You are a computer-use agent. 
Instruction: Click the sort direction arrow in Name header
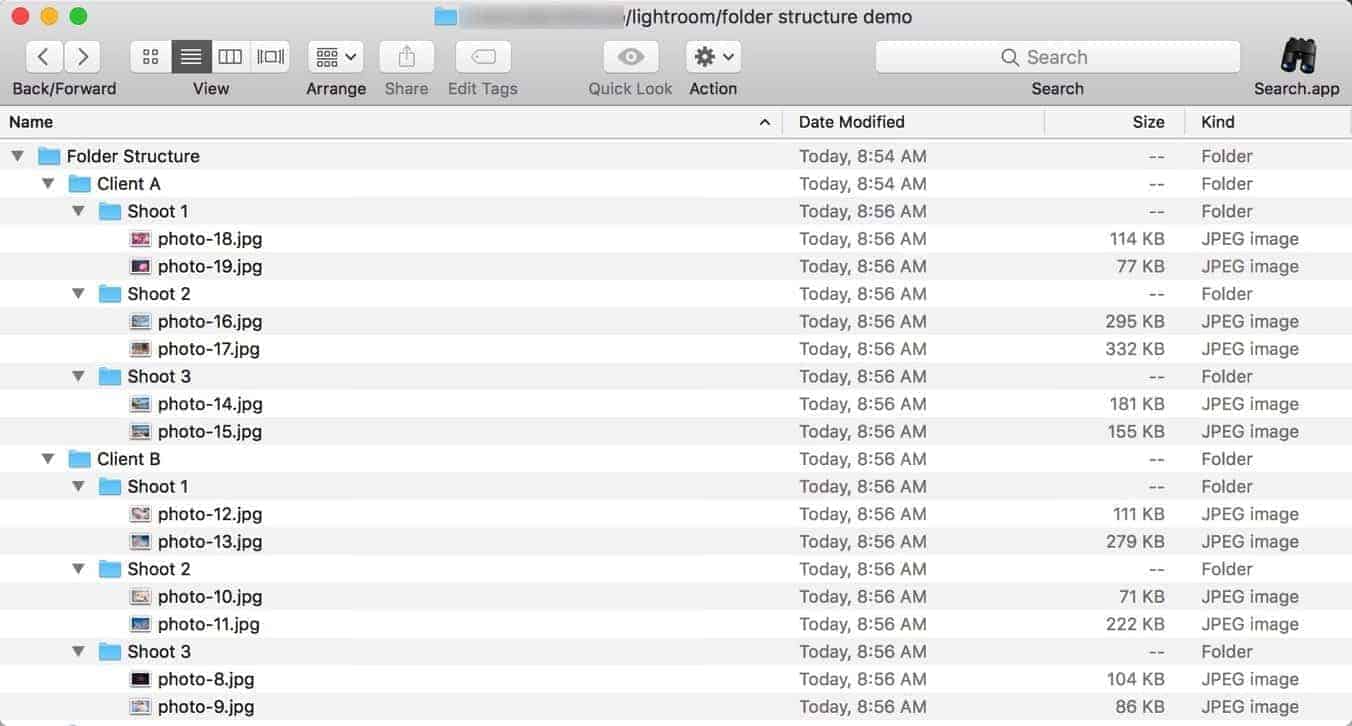pos(765,122)
